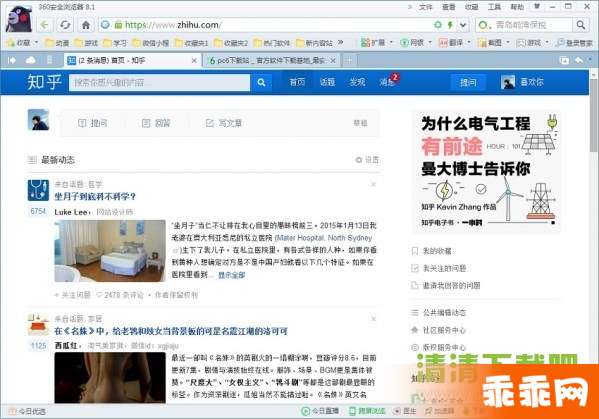Viewport: 599px width, 419px height.
Task: Click the address bar showing zhihu.com
Action: 267,25
